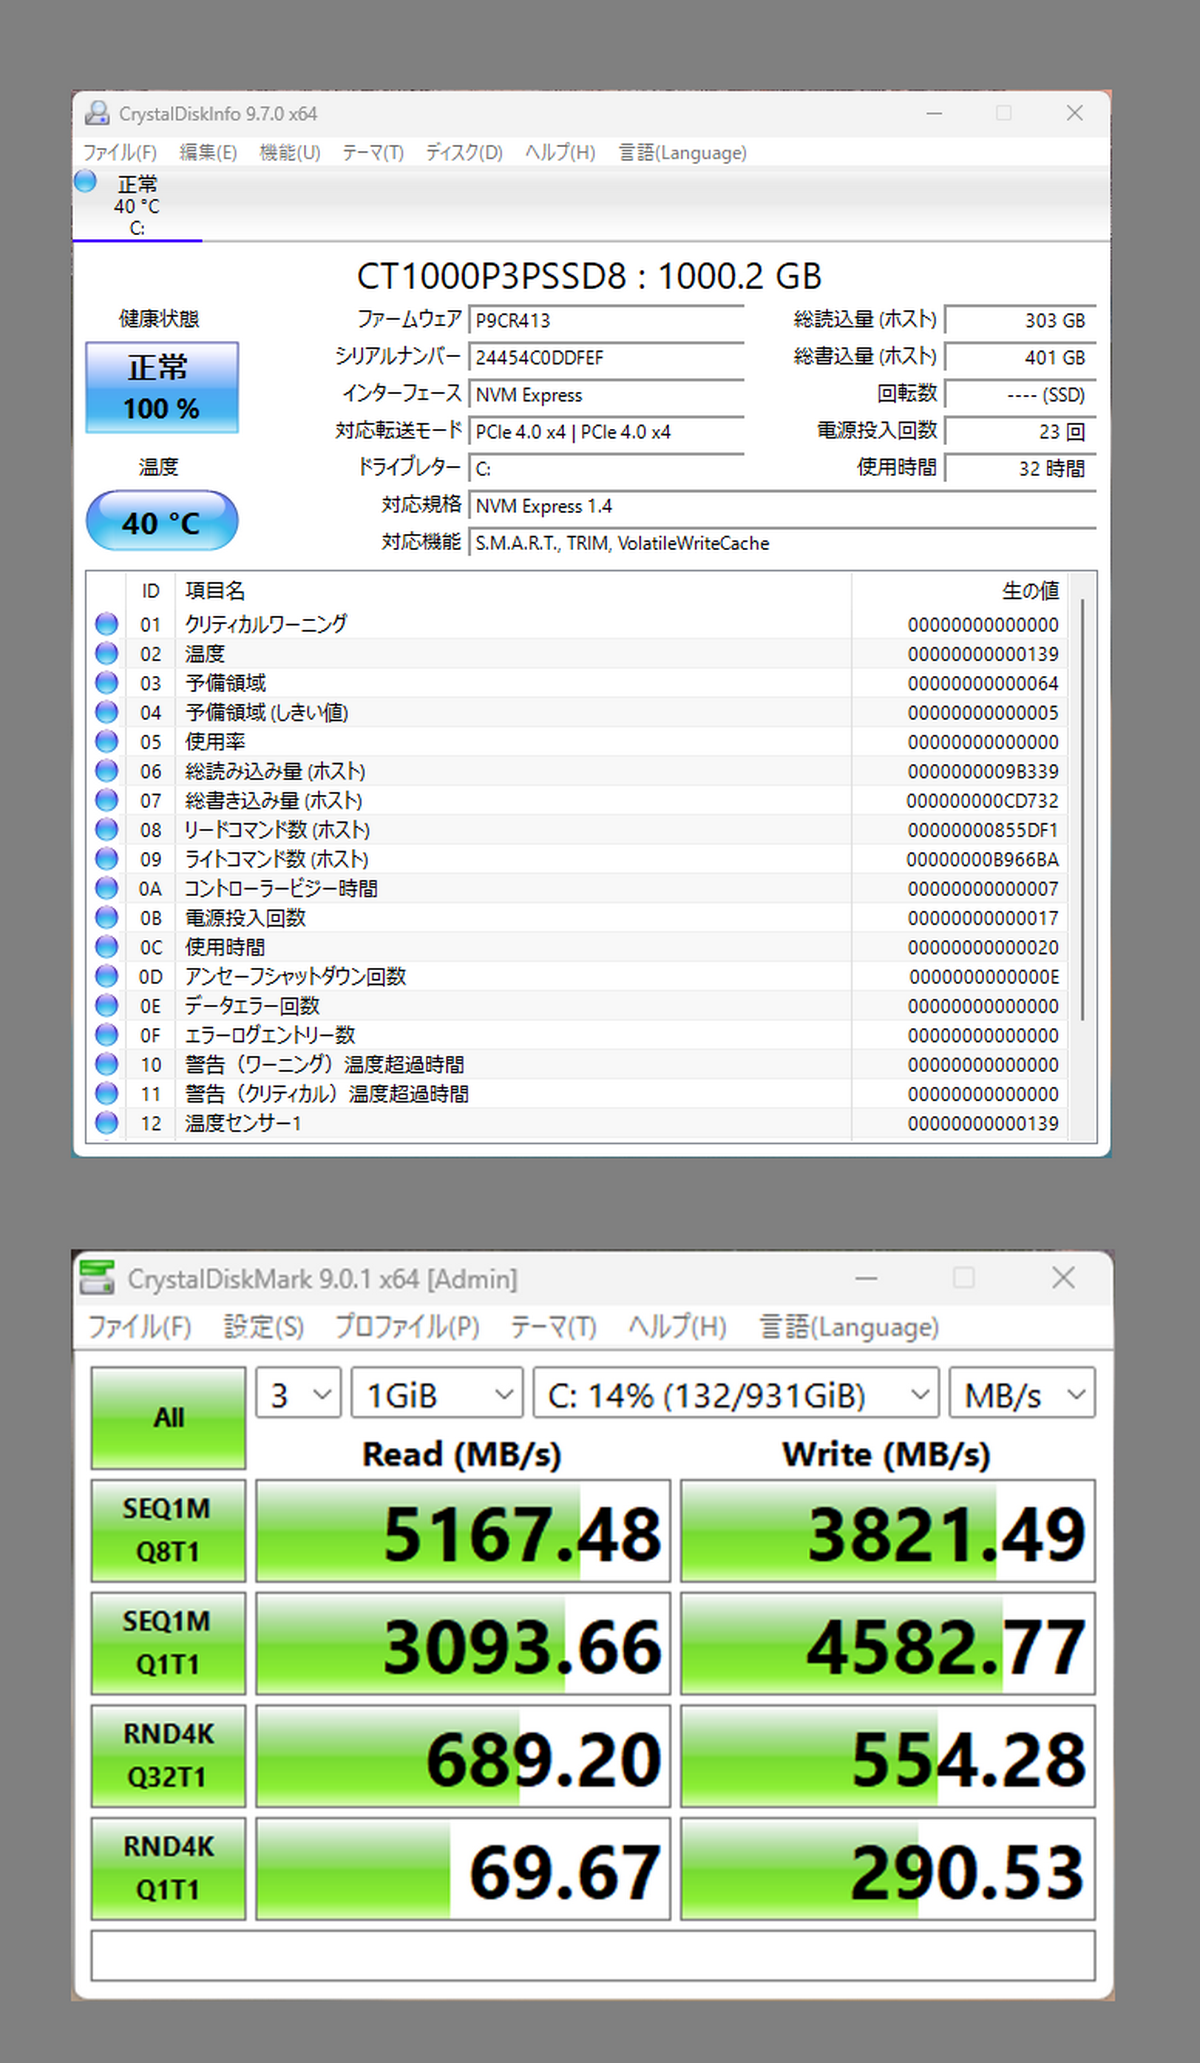The height and width of the screenshot is (2063, 1200).
Task: Click the SEQ1M Q1T1 write result 4582.77
Action: 888,1644
